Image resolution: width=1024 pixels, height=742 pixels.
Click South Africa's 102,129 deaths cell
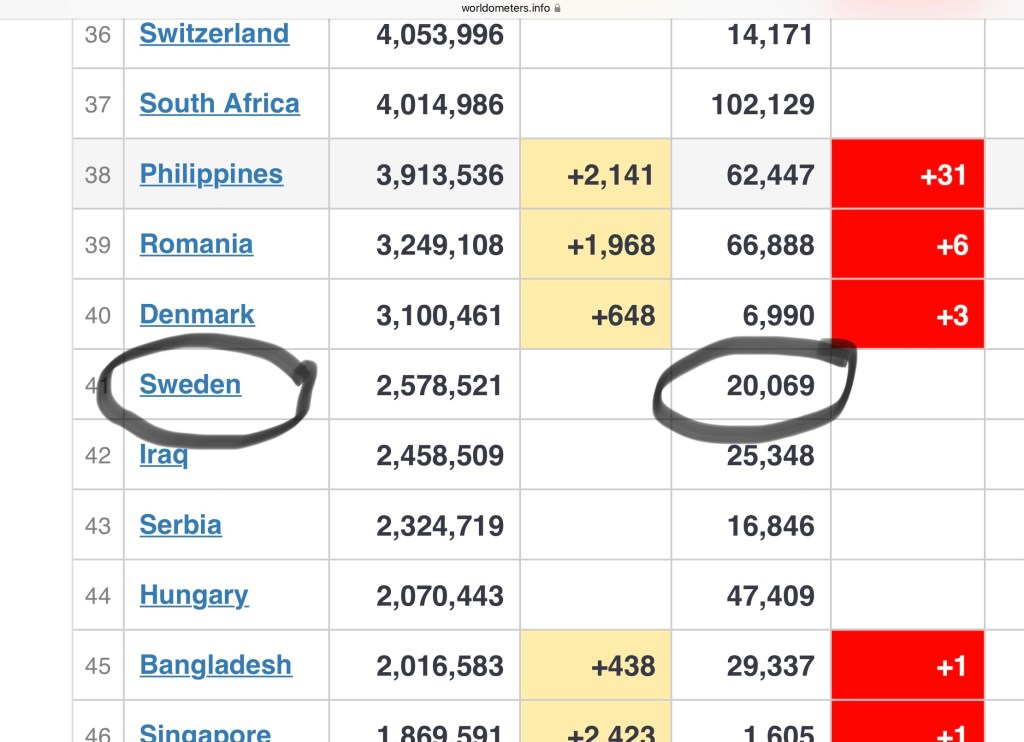tap(762, 105)
